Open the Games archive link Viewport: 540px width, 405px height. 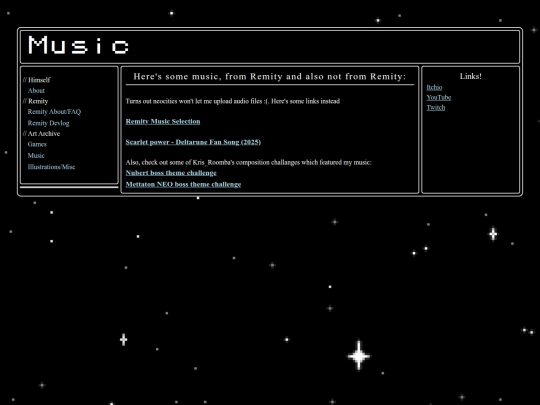tap(37, 144)
